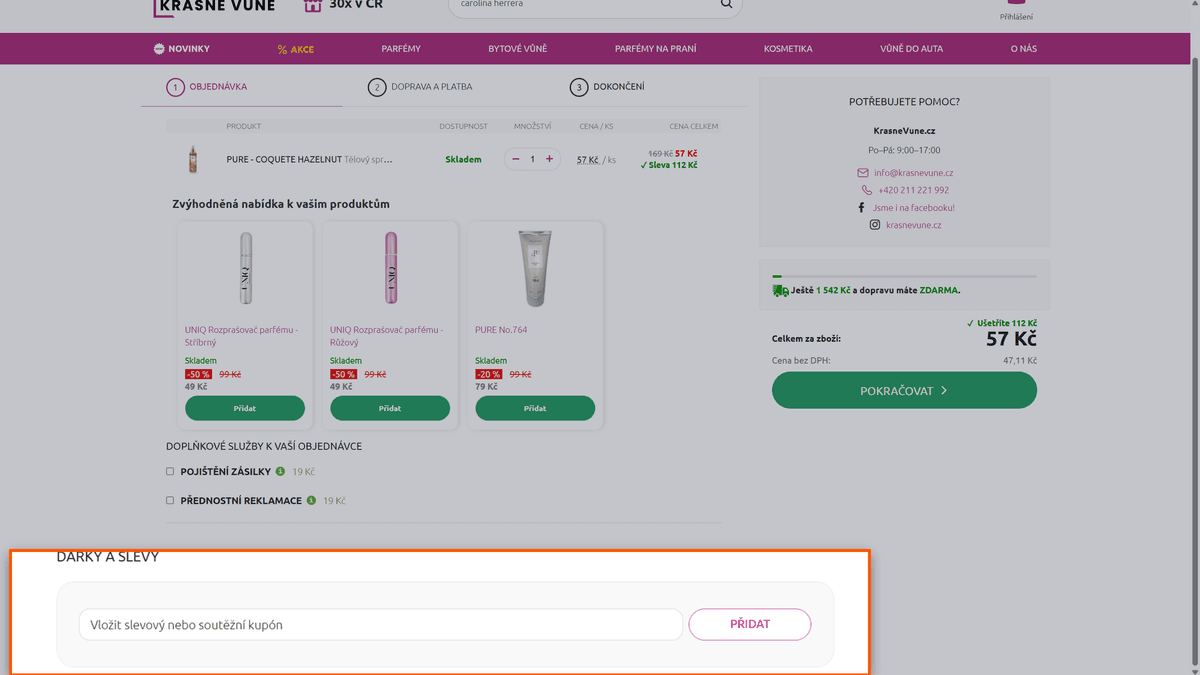Click the silver UNIQ atomizer image

click(x=245, y=268)
